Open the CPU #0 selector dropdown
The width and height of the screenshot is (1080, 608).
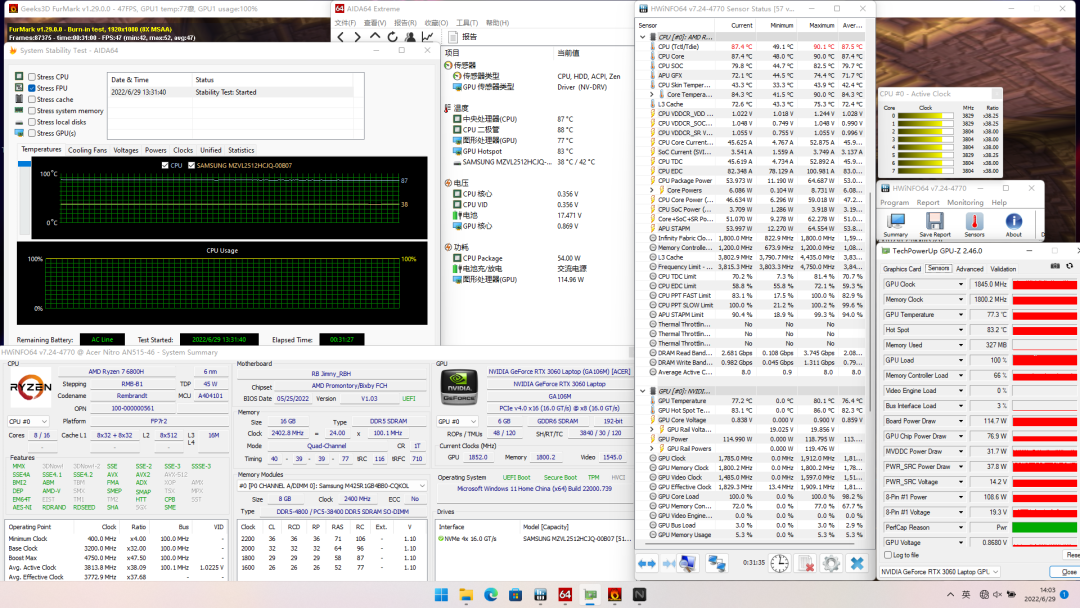(29, 421)
